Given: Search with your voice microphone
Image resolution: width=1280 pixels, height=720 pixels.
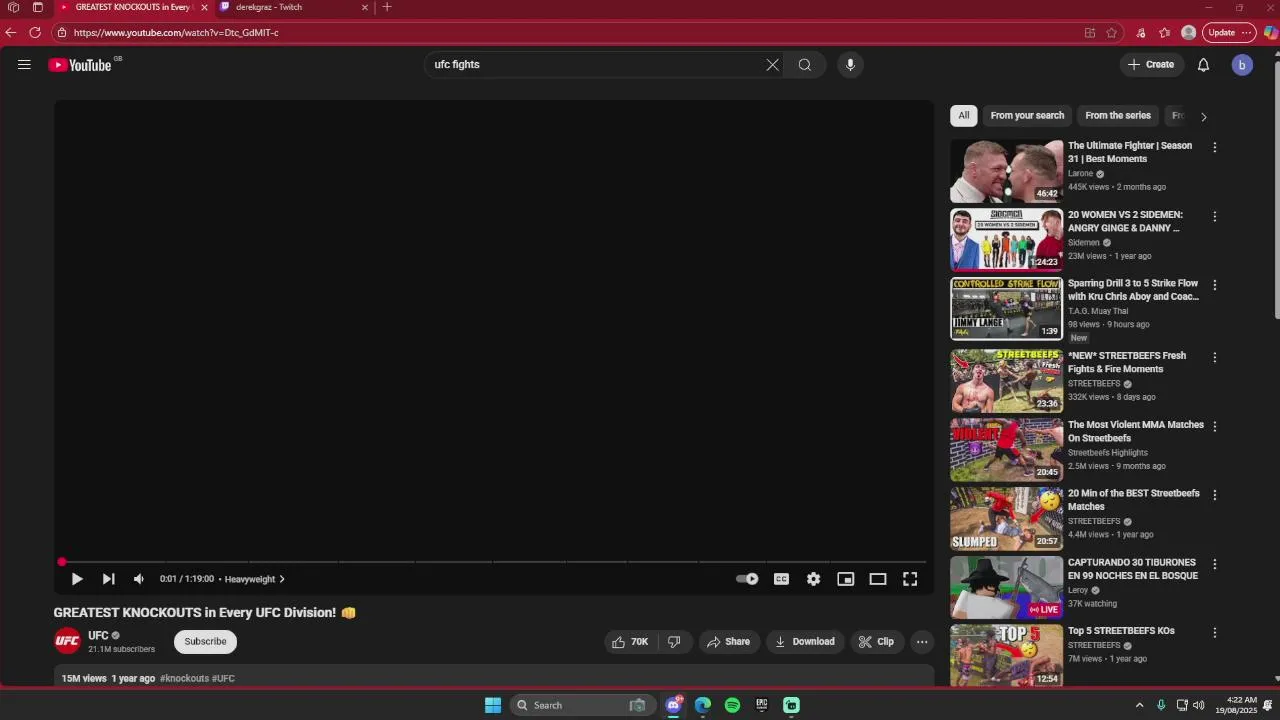Looking at the screenshot, I should pos(850,65).
